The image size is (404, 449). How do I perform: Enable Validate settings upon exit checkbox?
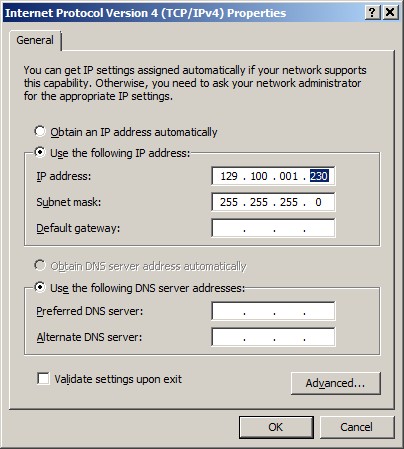click(43, 379)
